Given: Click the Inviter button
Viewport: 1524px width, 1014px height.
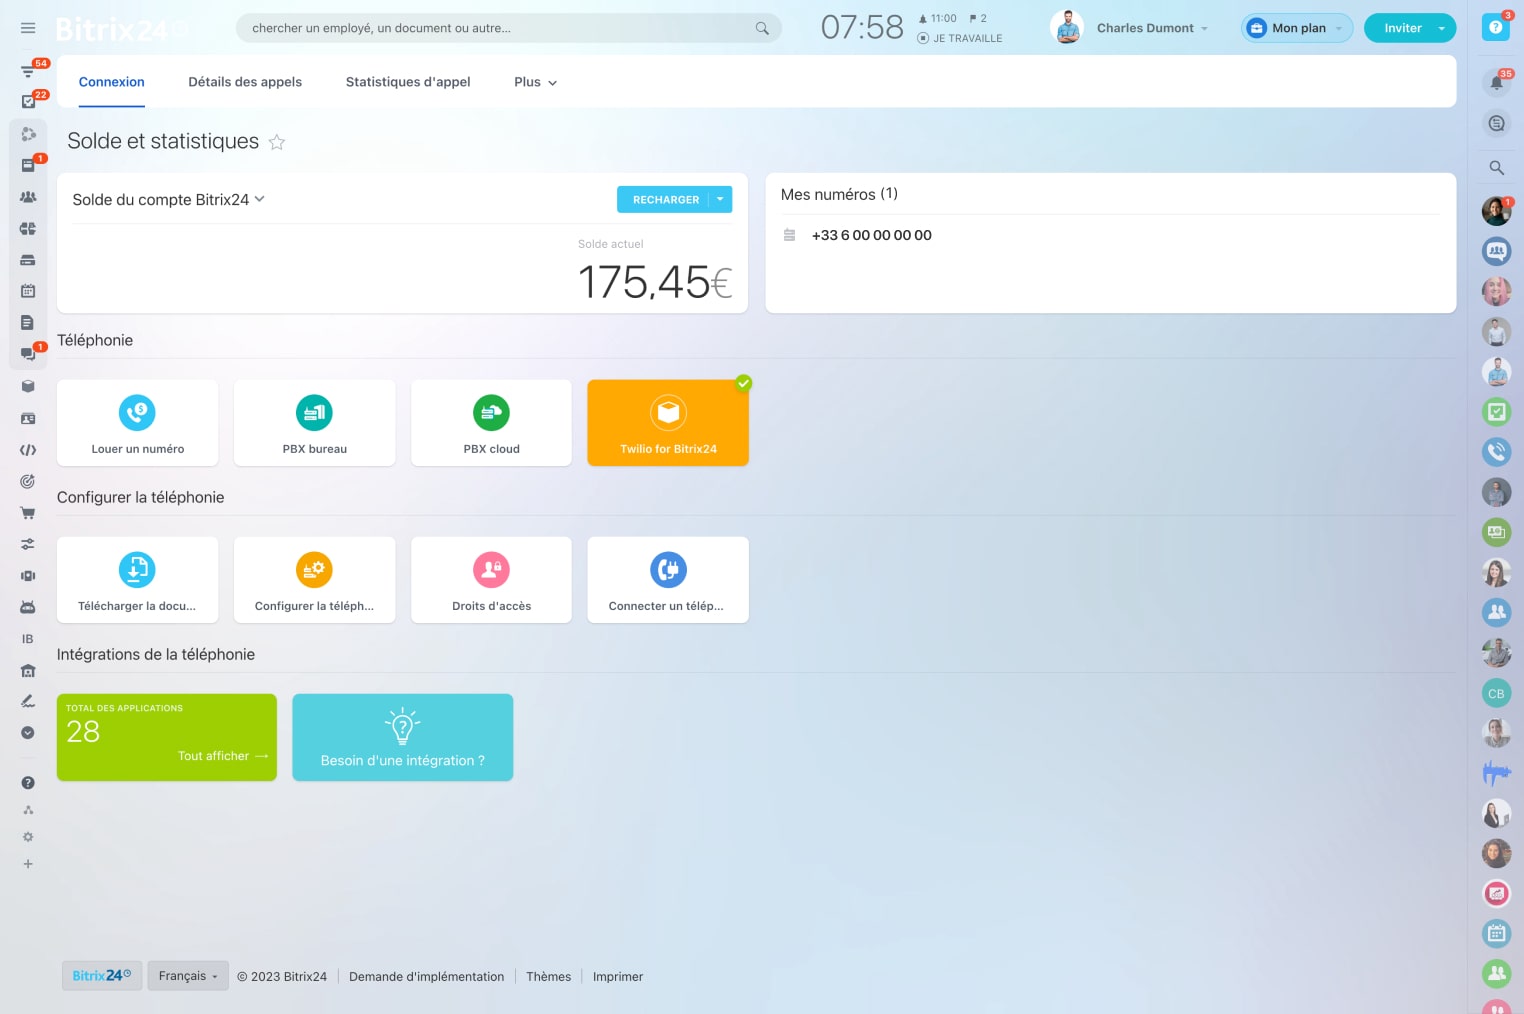Looking at the screenshot, I should pyautogui.click(x=1402, y=28).
